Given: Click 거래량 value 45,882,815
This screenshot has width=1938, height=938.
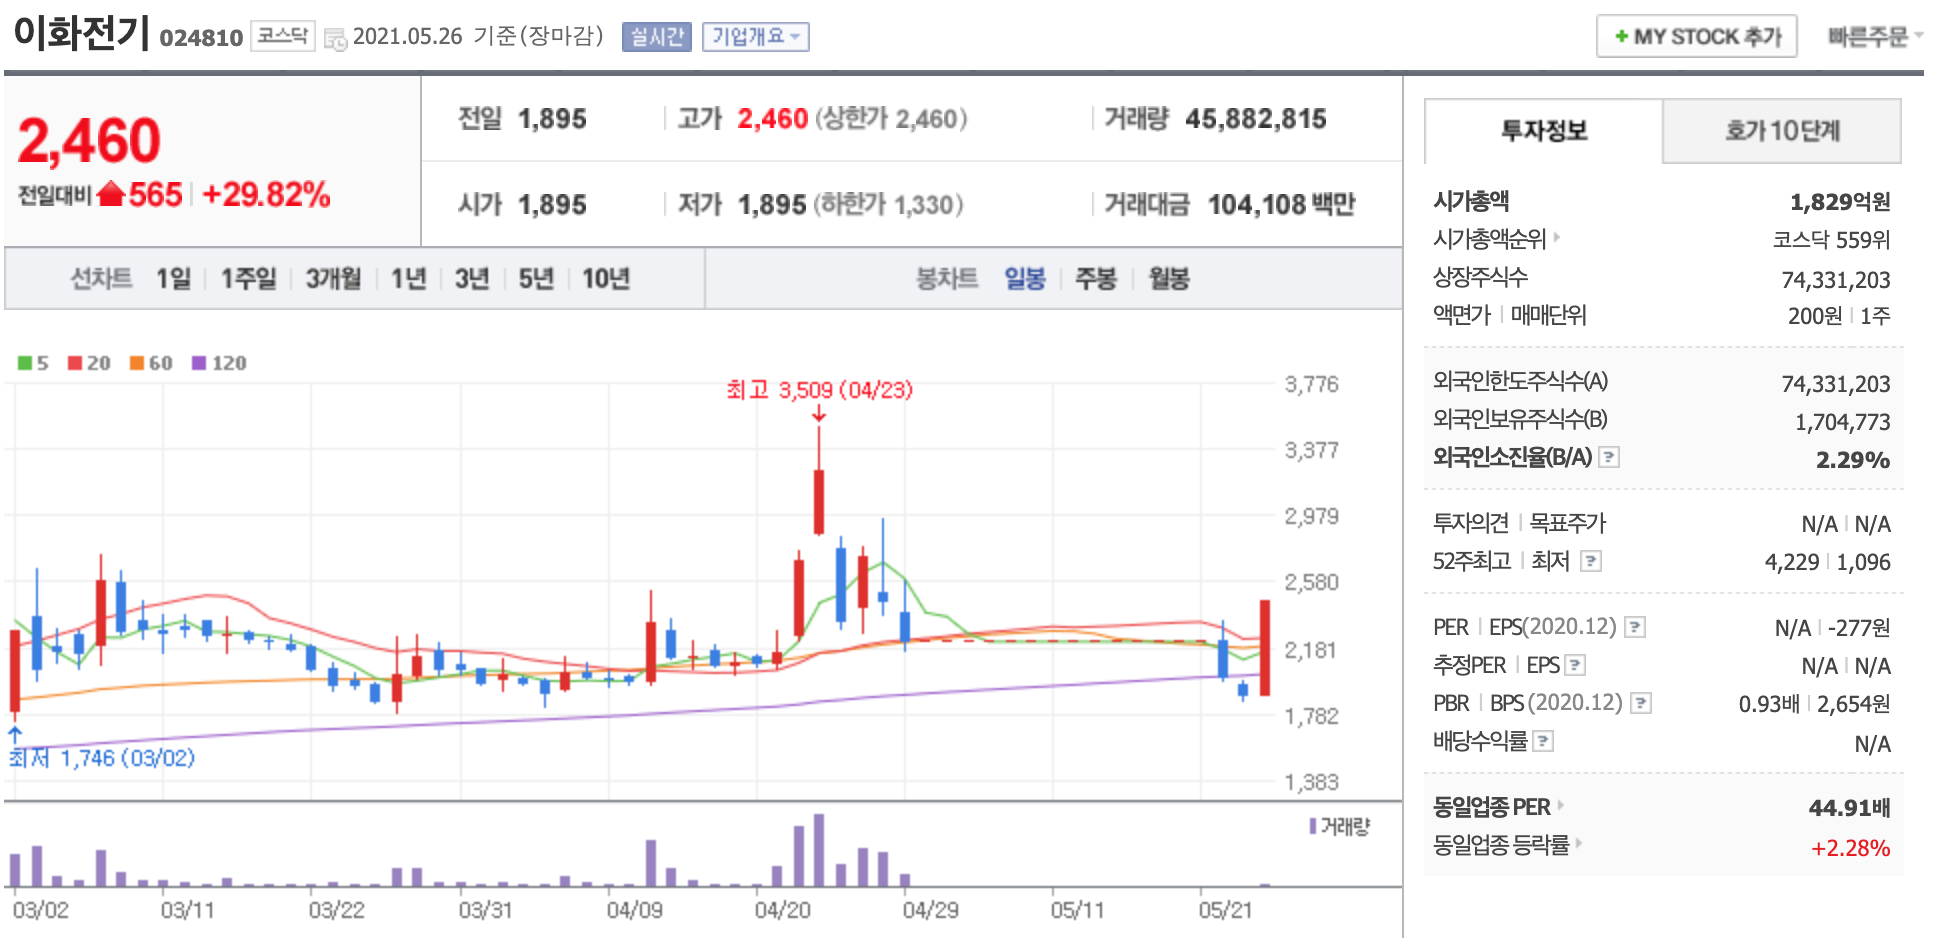Looking at the screenshot, I should click(1255, 119).
